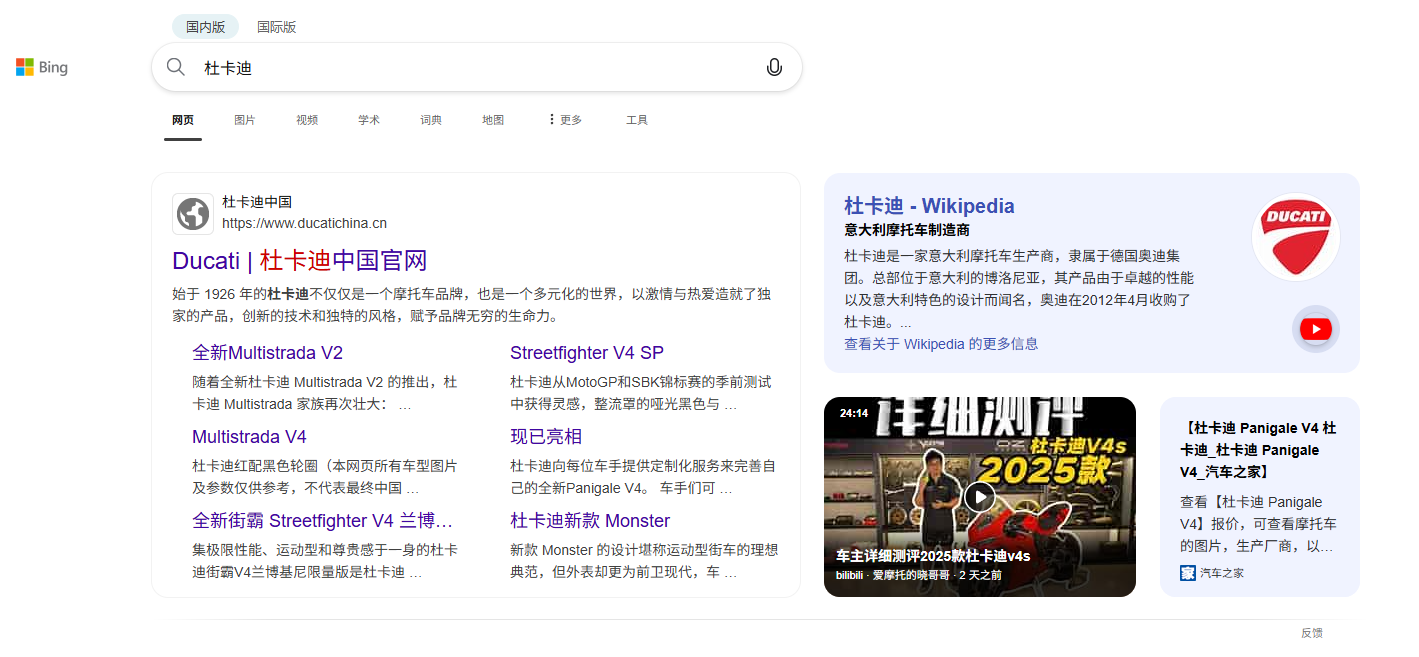Select the 图片 tab

[x=245, y=120]
